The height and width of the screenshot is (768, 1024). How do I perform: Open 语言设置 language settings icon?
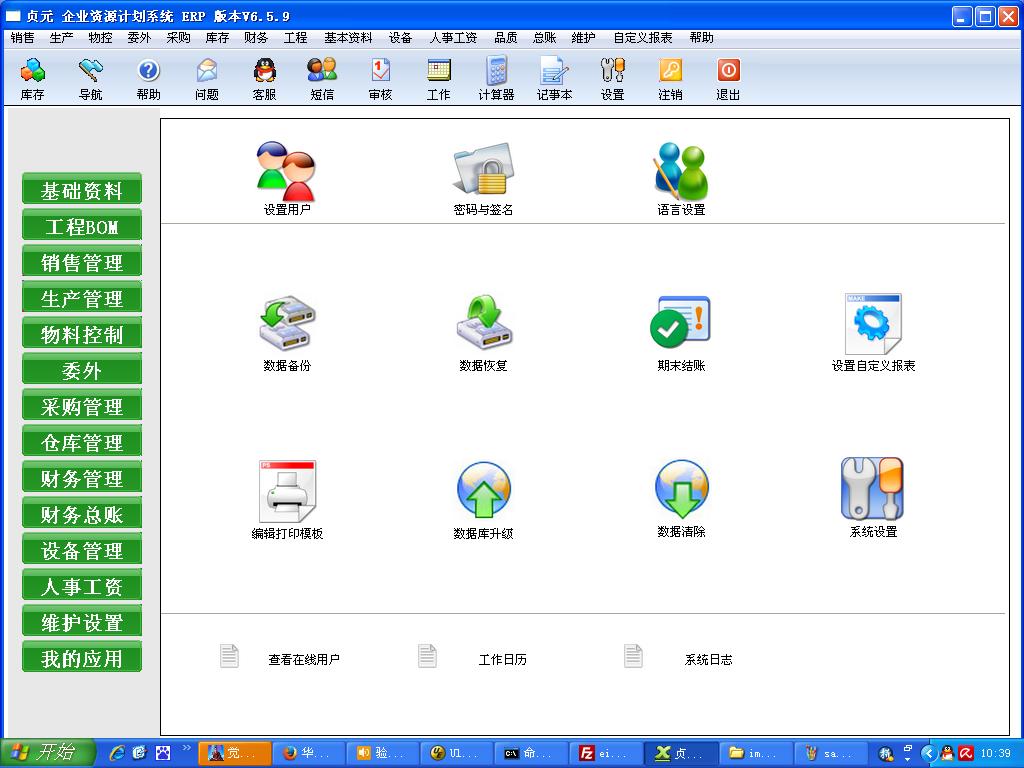(x=681, y=179)
